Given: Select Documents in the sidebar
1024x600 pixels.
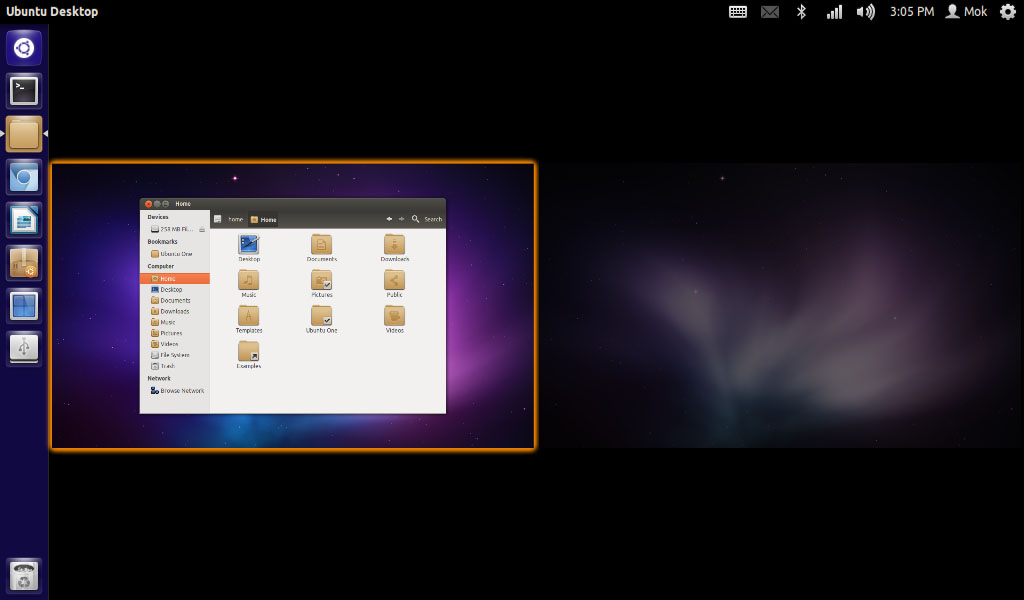Looking at the screenshot, I should [170, 300].
